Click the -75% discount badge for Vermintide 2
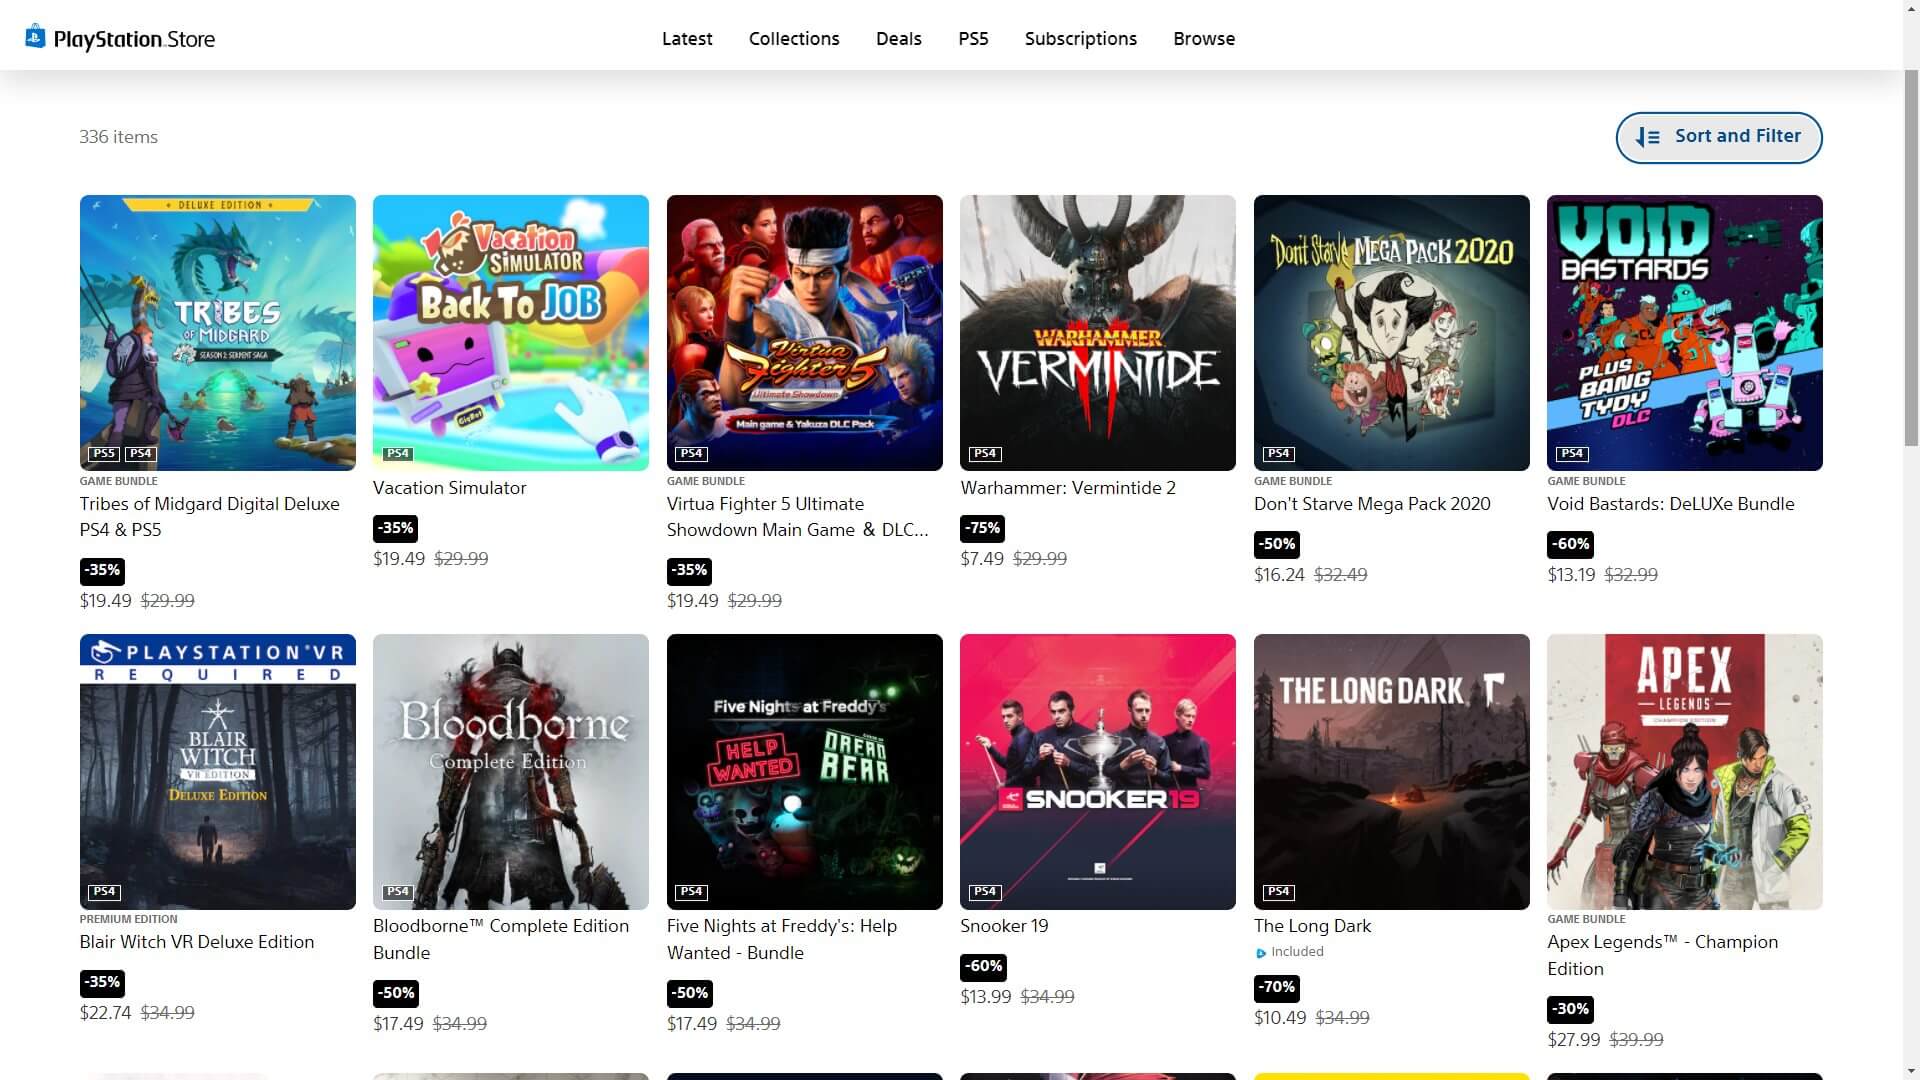The image size is (1920, 1080). [982, 528]
